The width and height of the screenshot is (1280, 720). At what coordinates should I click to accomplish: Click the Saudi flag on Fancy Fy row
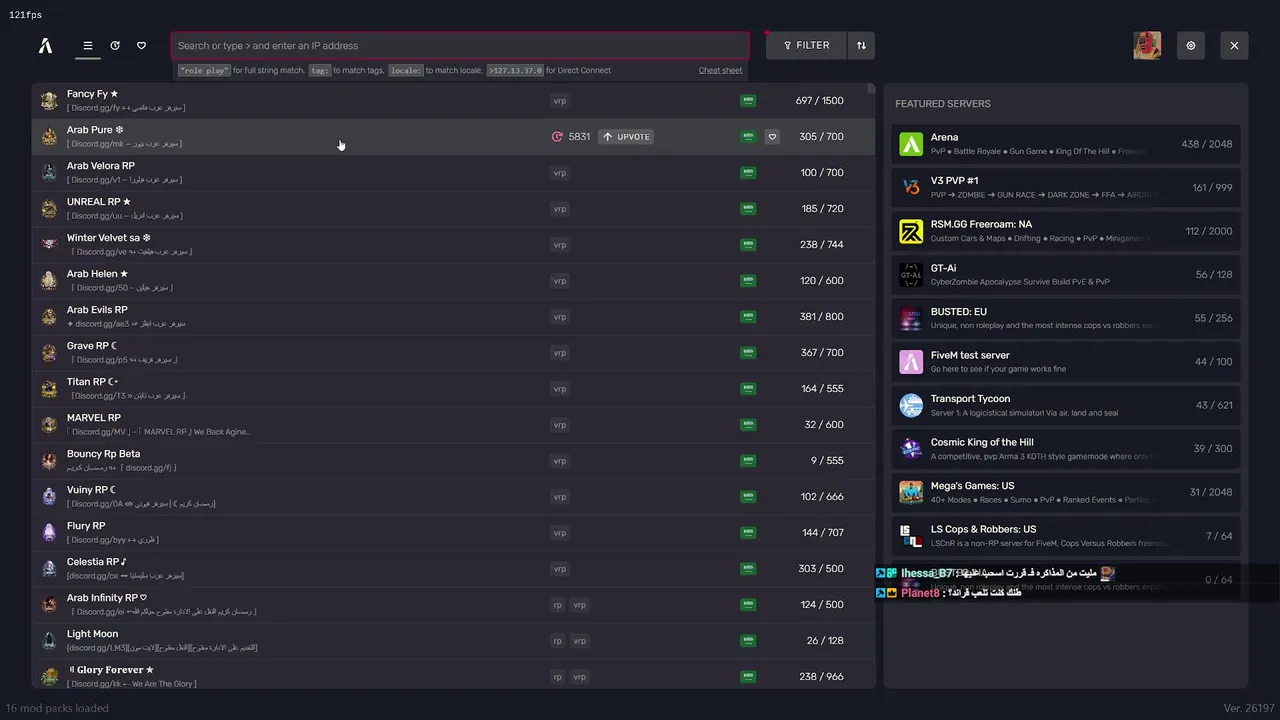tap(748, 101)
